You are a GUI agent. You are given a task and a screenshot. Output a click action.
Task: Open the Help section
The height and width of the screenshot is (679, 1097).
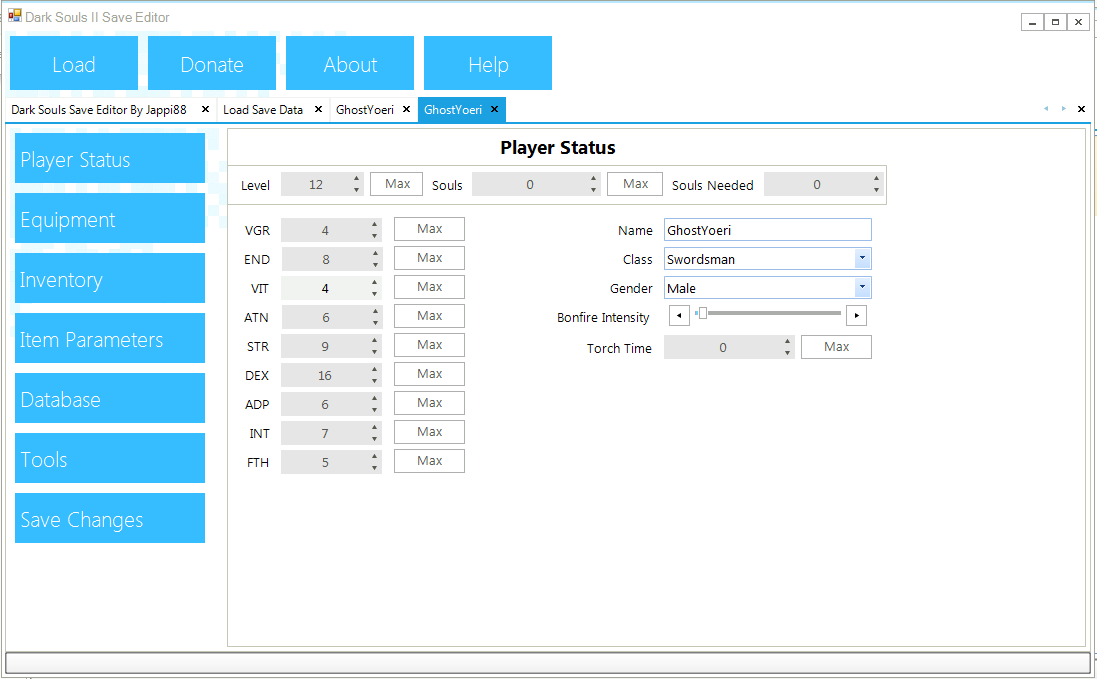488,63
